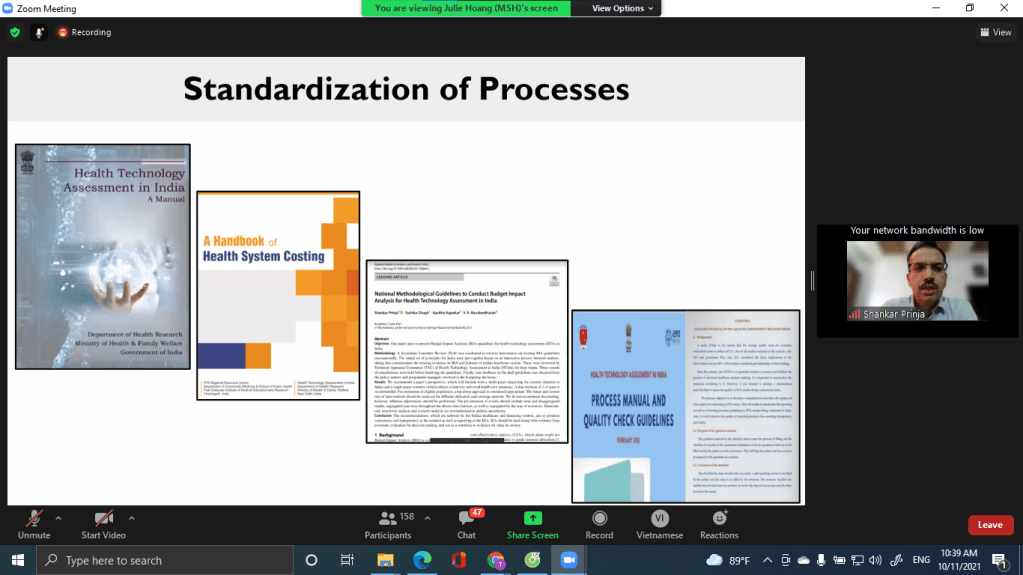Click the participants list caret arrow
This screenshot has width=1023, height=575.
pos(427,518)
